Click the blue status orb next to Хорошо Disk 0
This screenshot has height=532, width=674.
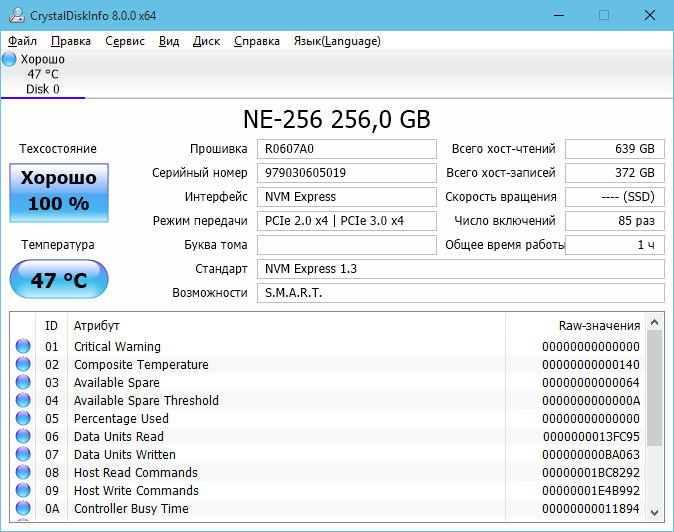(9, 59)
